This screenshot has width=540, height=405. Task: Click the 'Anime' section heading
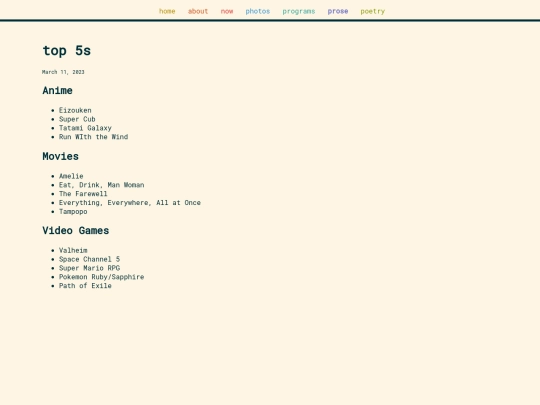click(x=58, y=91)
